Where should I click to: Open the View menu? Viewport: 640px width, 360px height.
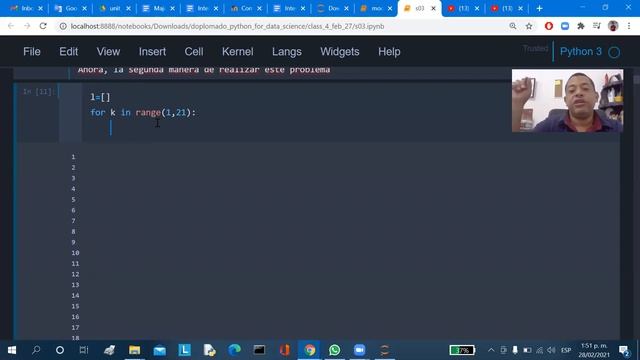(108, 52)
